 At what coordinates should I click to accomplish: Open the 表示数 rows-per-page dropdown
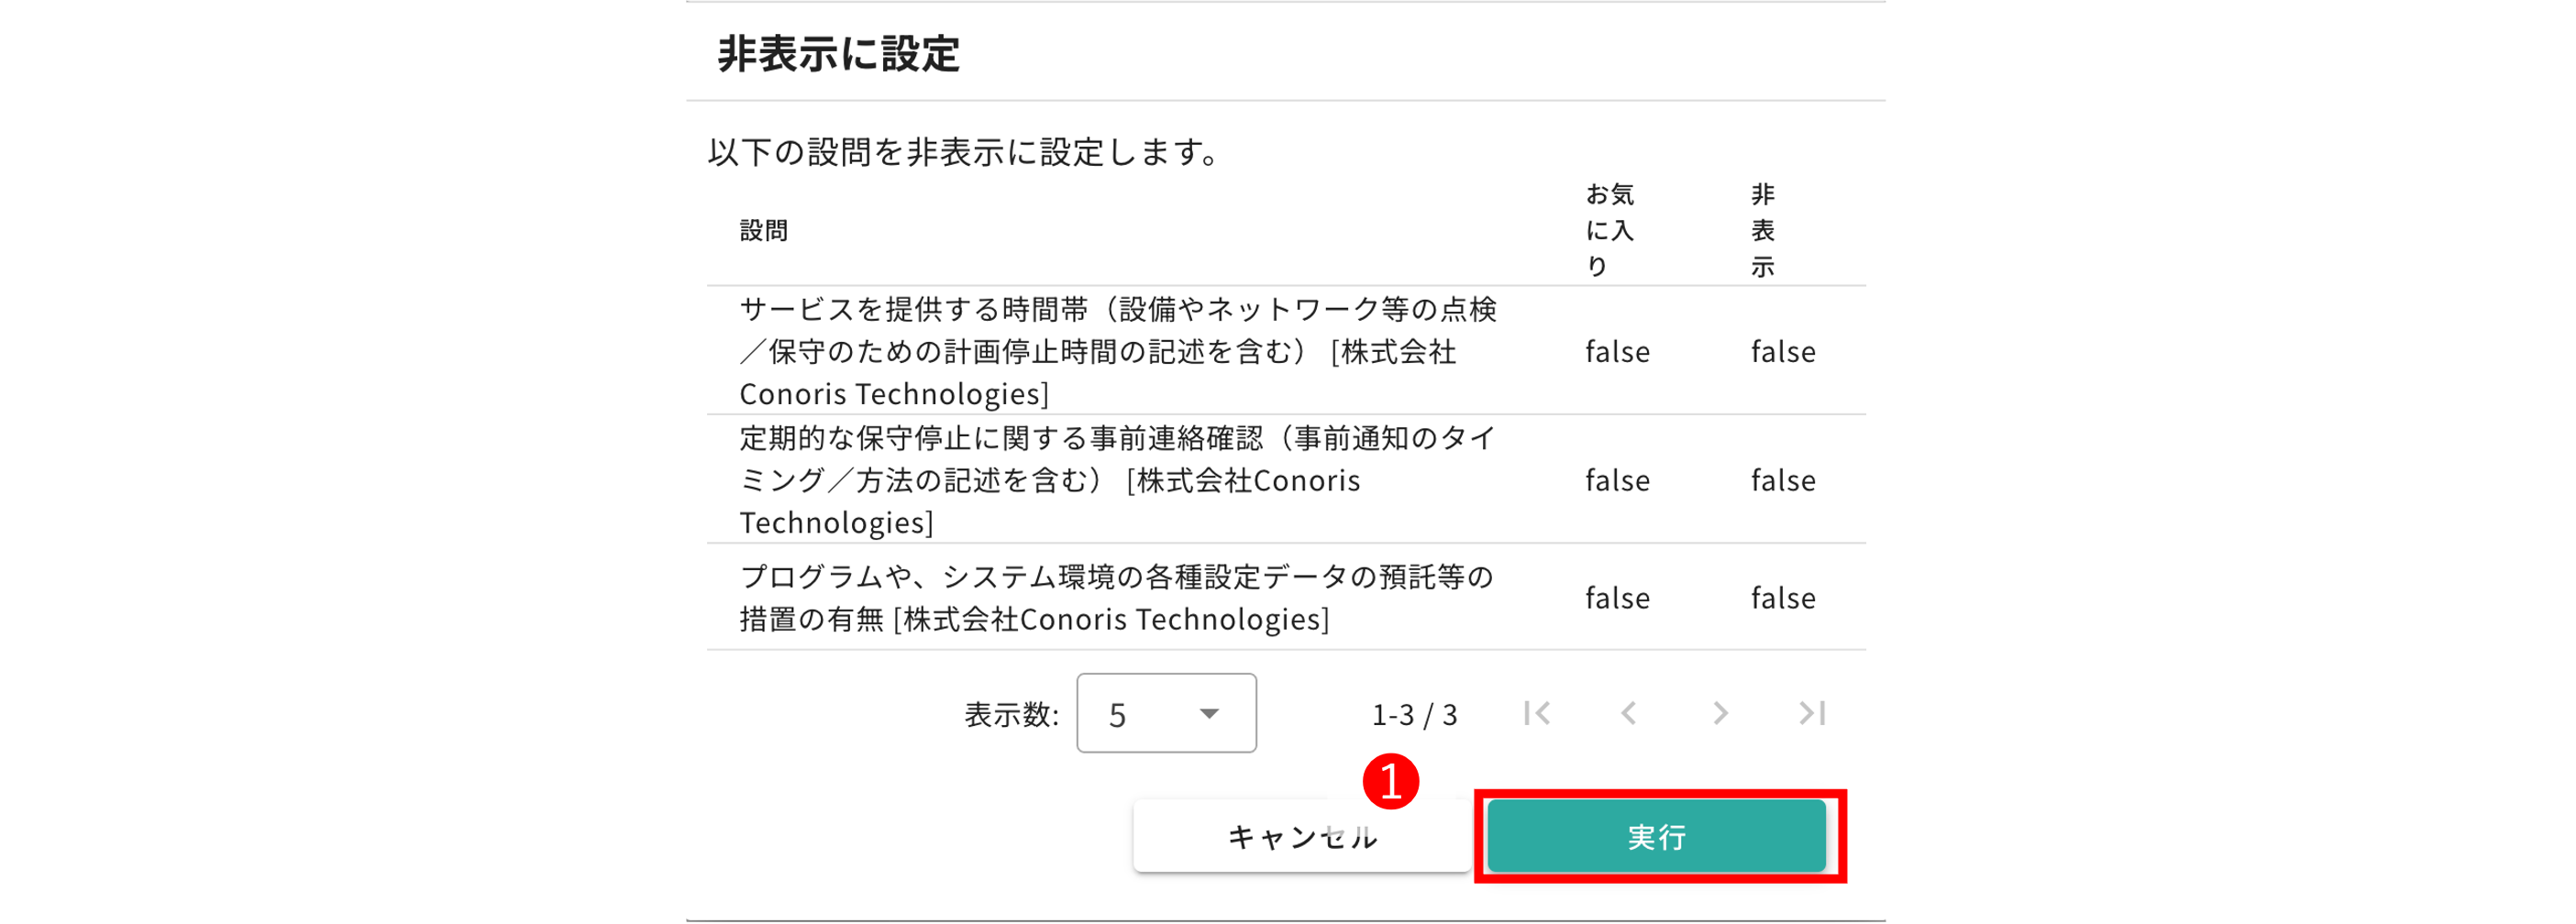1166,713
